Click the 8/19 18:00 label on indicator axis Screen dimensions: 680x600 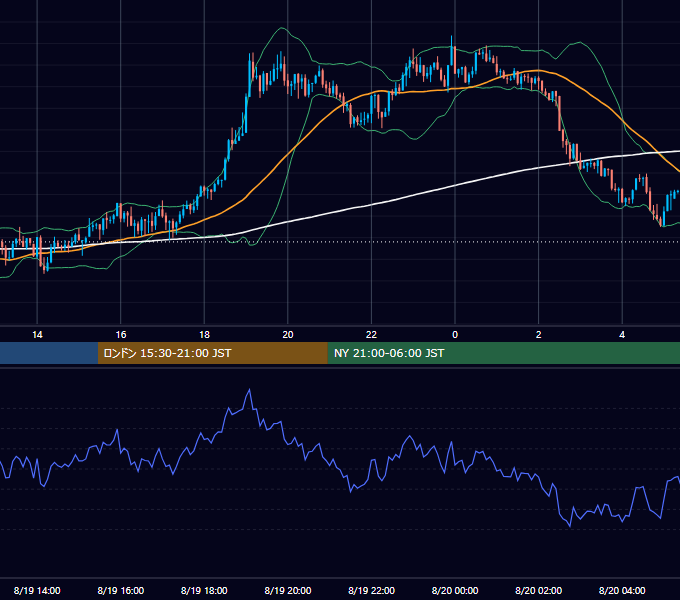coord(204,590)
